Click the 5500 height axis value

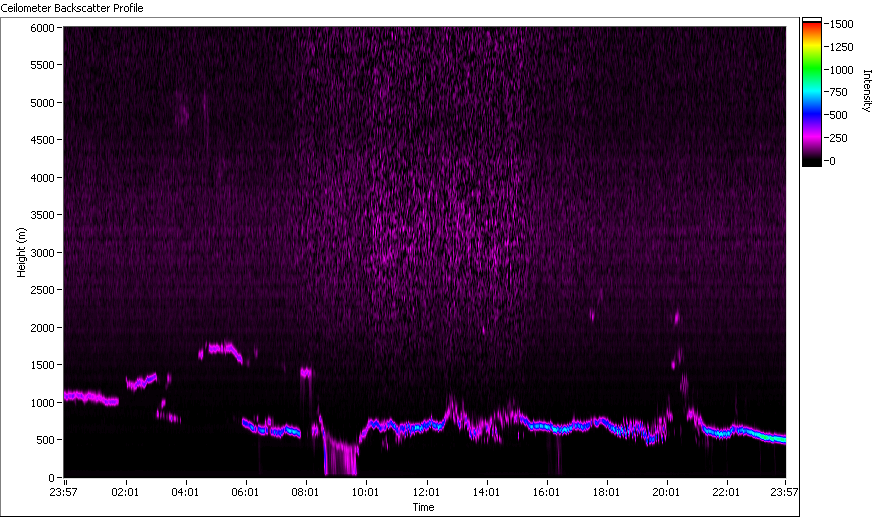(42, 65)
